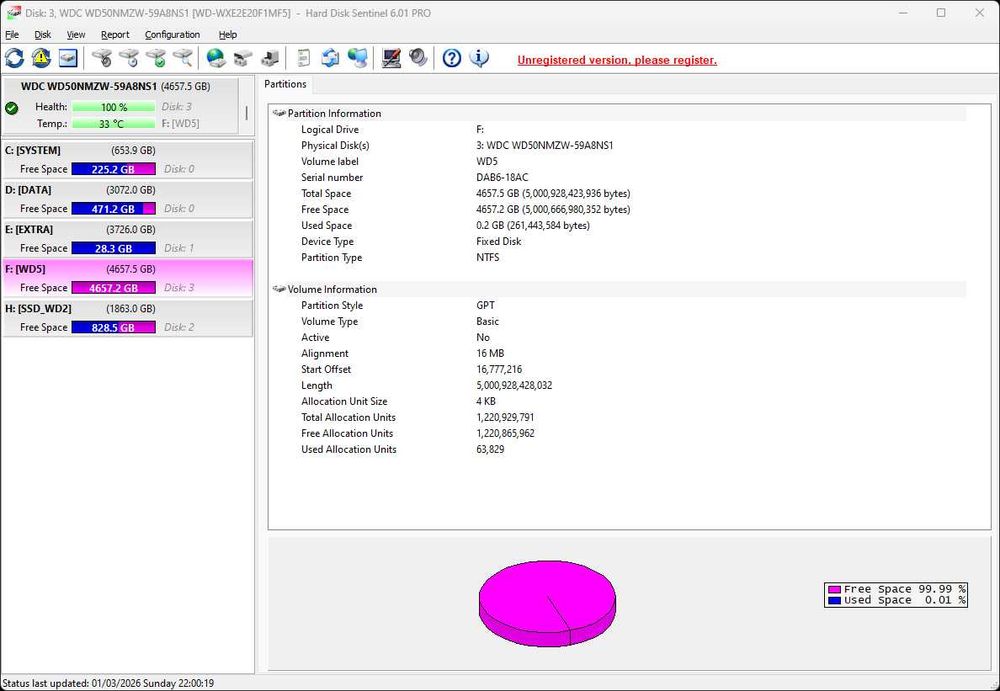Click the Partition Information section header
This screenshot has height=691, width=1000.
pos(619,113)
